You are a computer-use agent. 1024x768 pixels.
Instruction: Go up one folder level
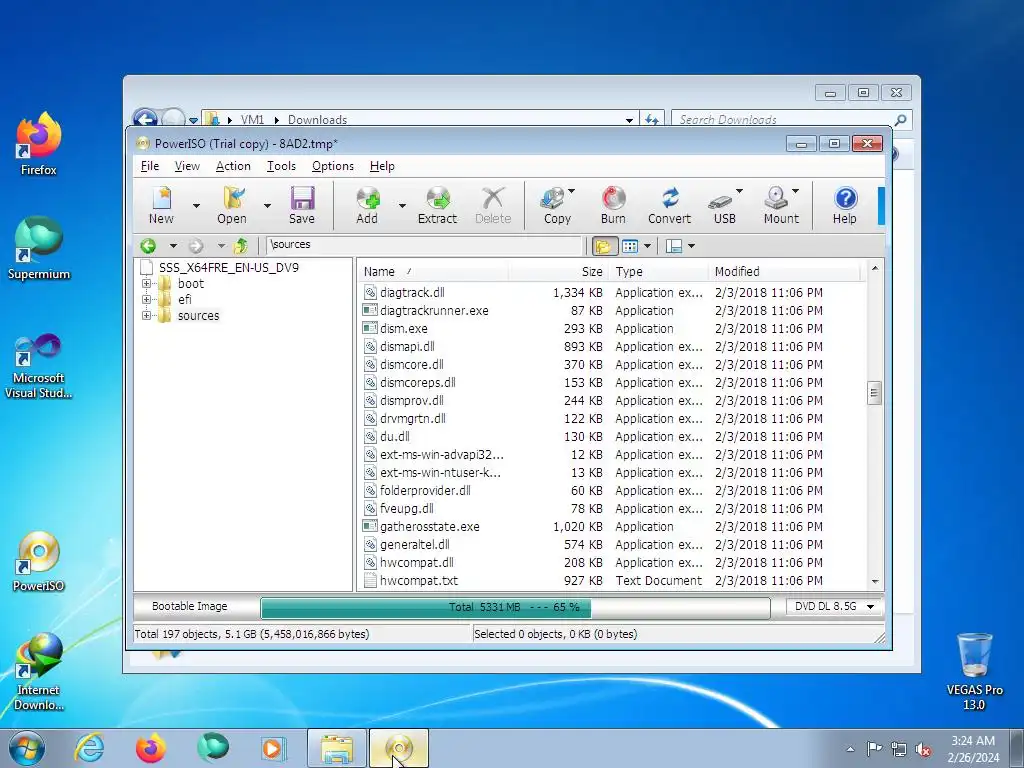coord(241,246)
